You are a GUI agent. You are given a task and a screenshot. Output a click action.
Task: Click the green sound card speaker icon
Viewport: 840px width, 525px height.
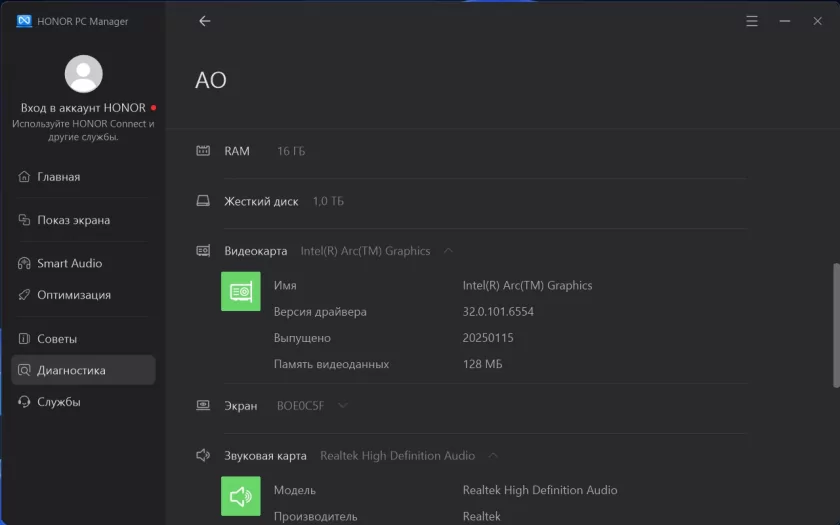pos(240,496)
